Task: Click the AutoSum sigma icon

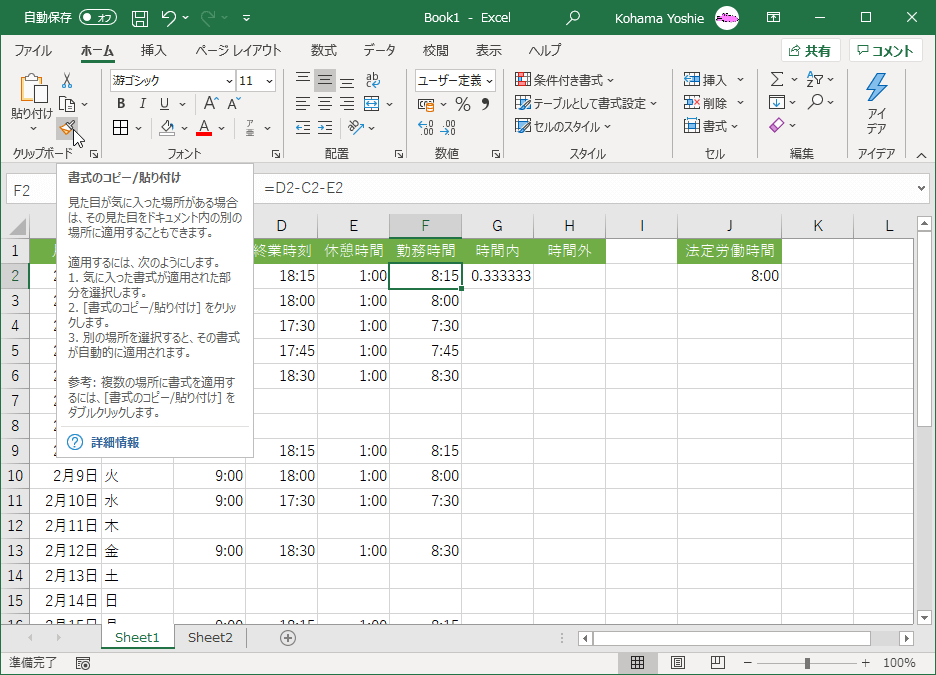Action: click(777, 80)
